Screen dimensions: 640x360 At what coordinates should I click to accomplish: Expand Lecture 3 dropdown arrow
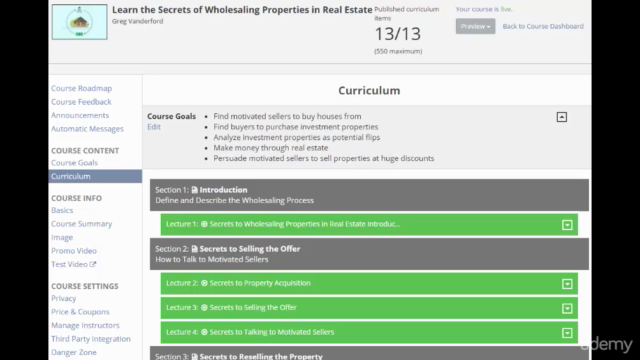[567, 309]
